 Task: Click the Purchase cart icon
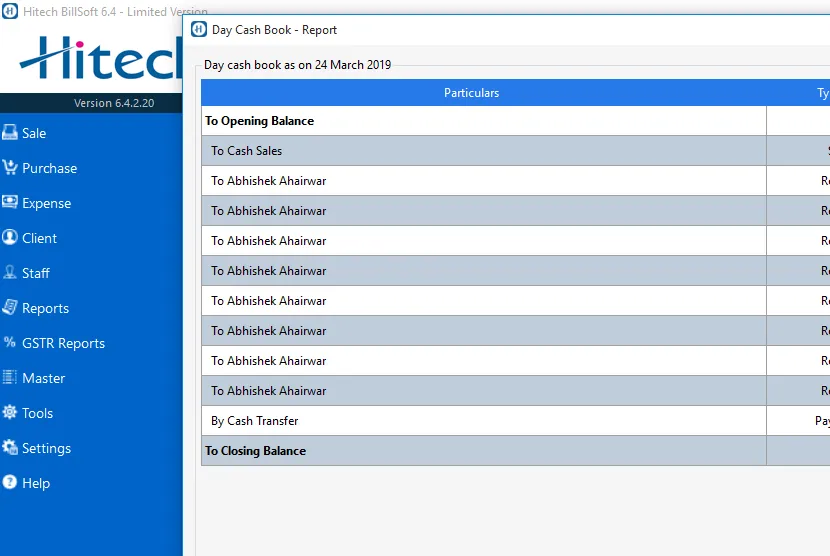tap(10, 168)
